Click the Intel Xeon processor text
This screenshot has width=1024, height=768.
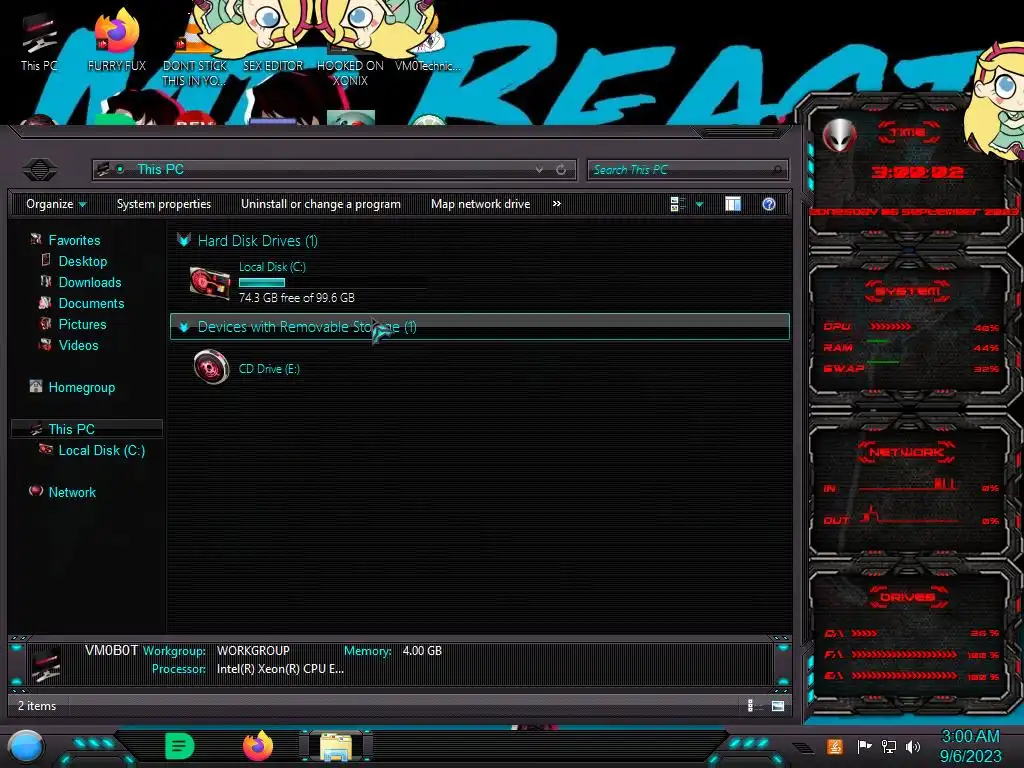tap(280, 669)
